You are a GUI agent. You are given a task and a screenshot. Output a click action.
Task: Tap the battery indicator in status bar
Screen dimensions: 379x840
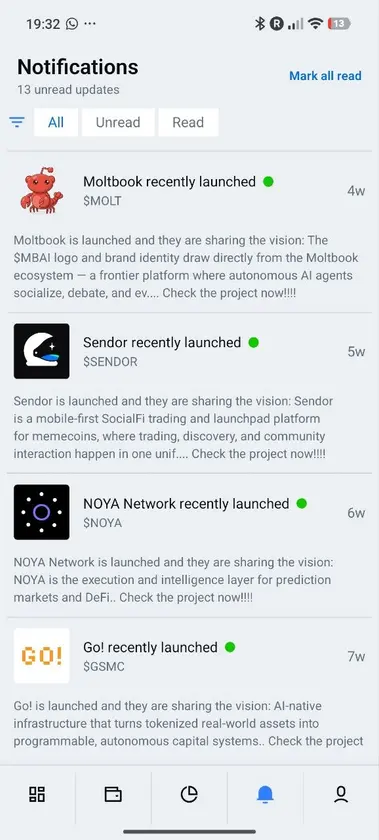point(339,24)
